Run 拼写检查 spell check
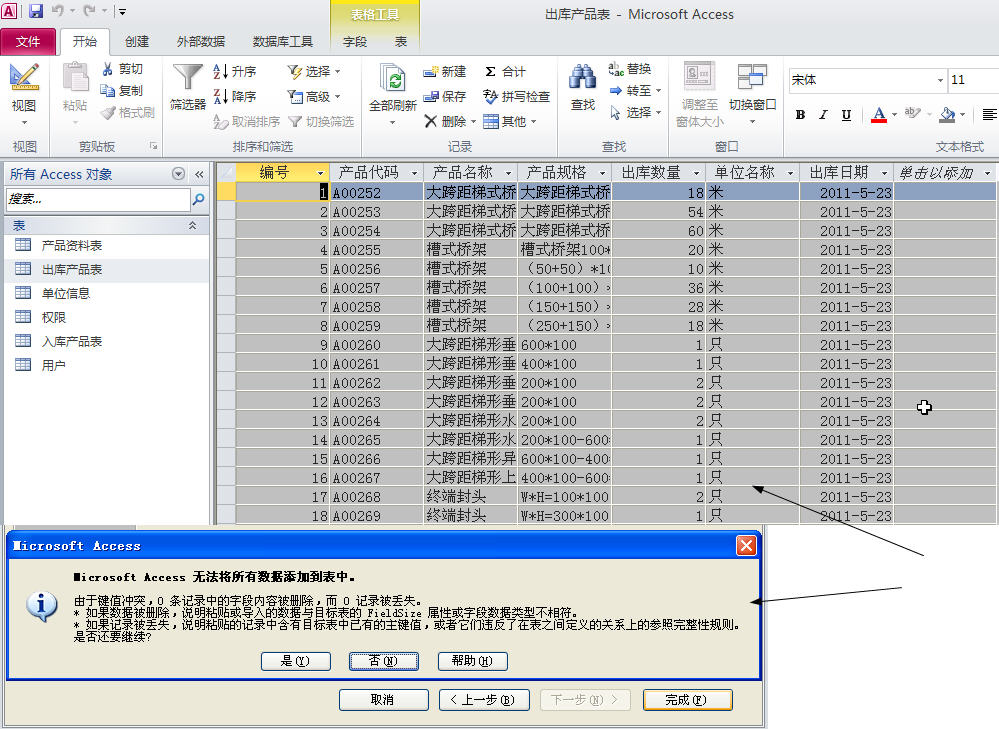Image resolution: width=999 pixels, height=729 pixels. point(516,96)
